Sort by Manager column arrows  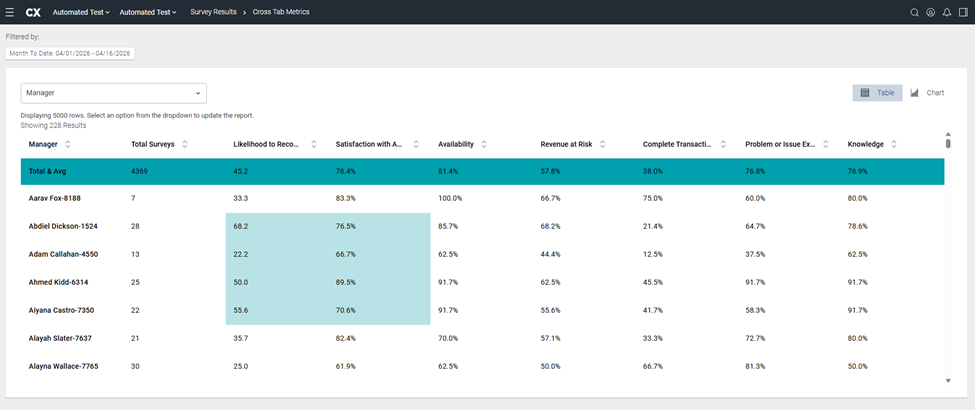point(68,144)
